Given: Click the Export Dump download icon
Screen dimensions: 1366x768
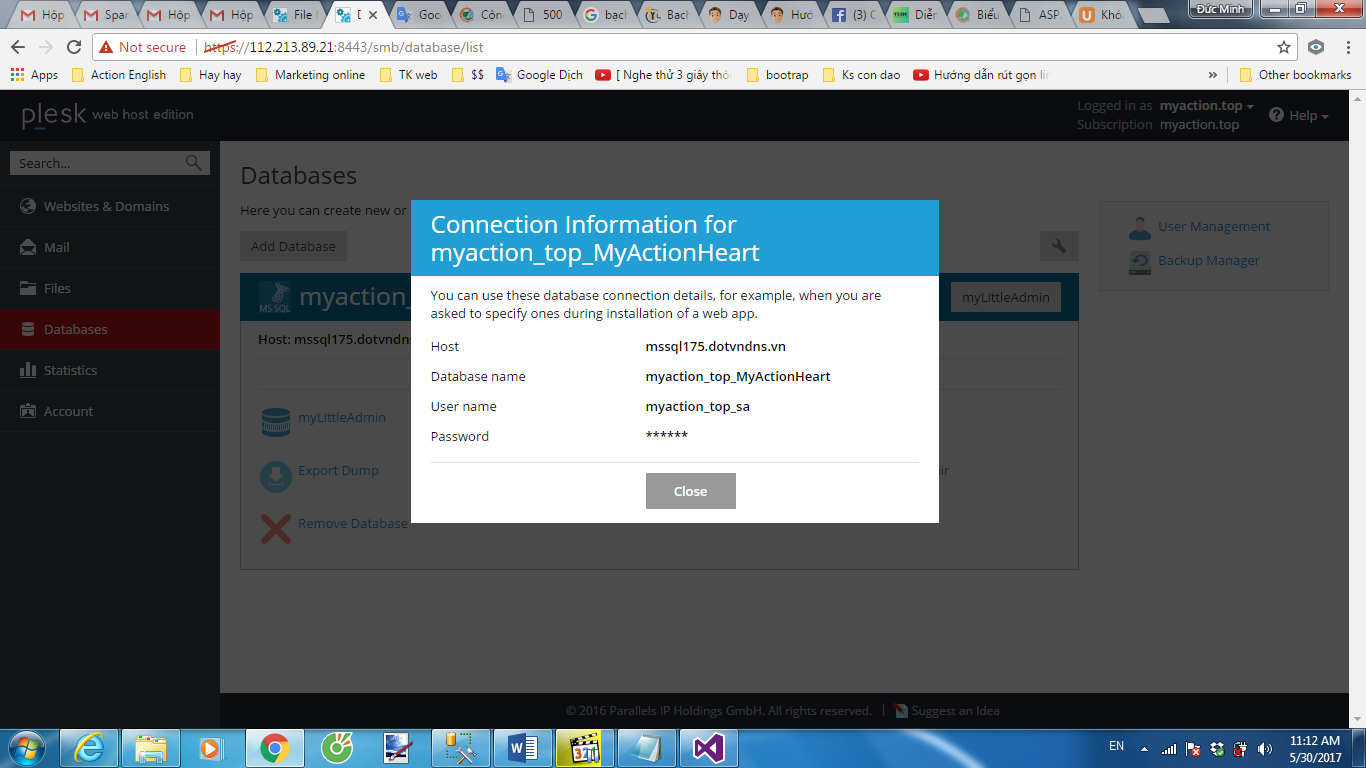Looking at the screenshot, I should [x=275, y=476].
